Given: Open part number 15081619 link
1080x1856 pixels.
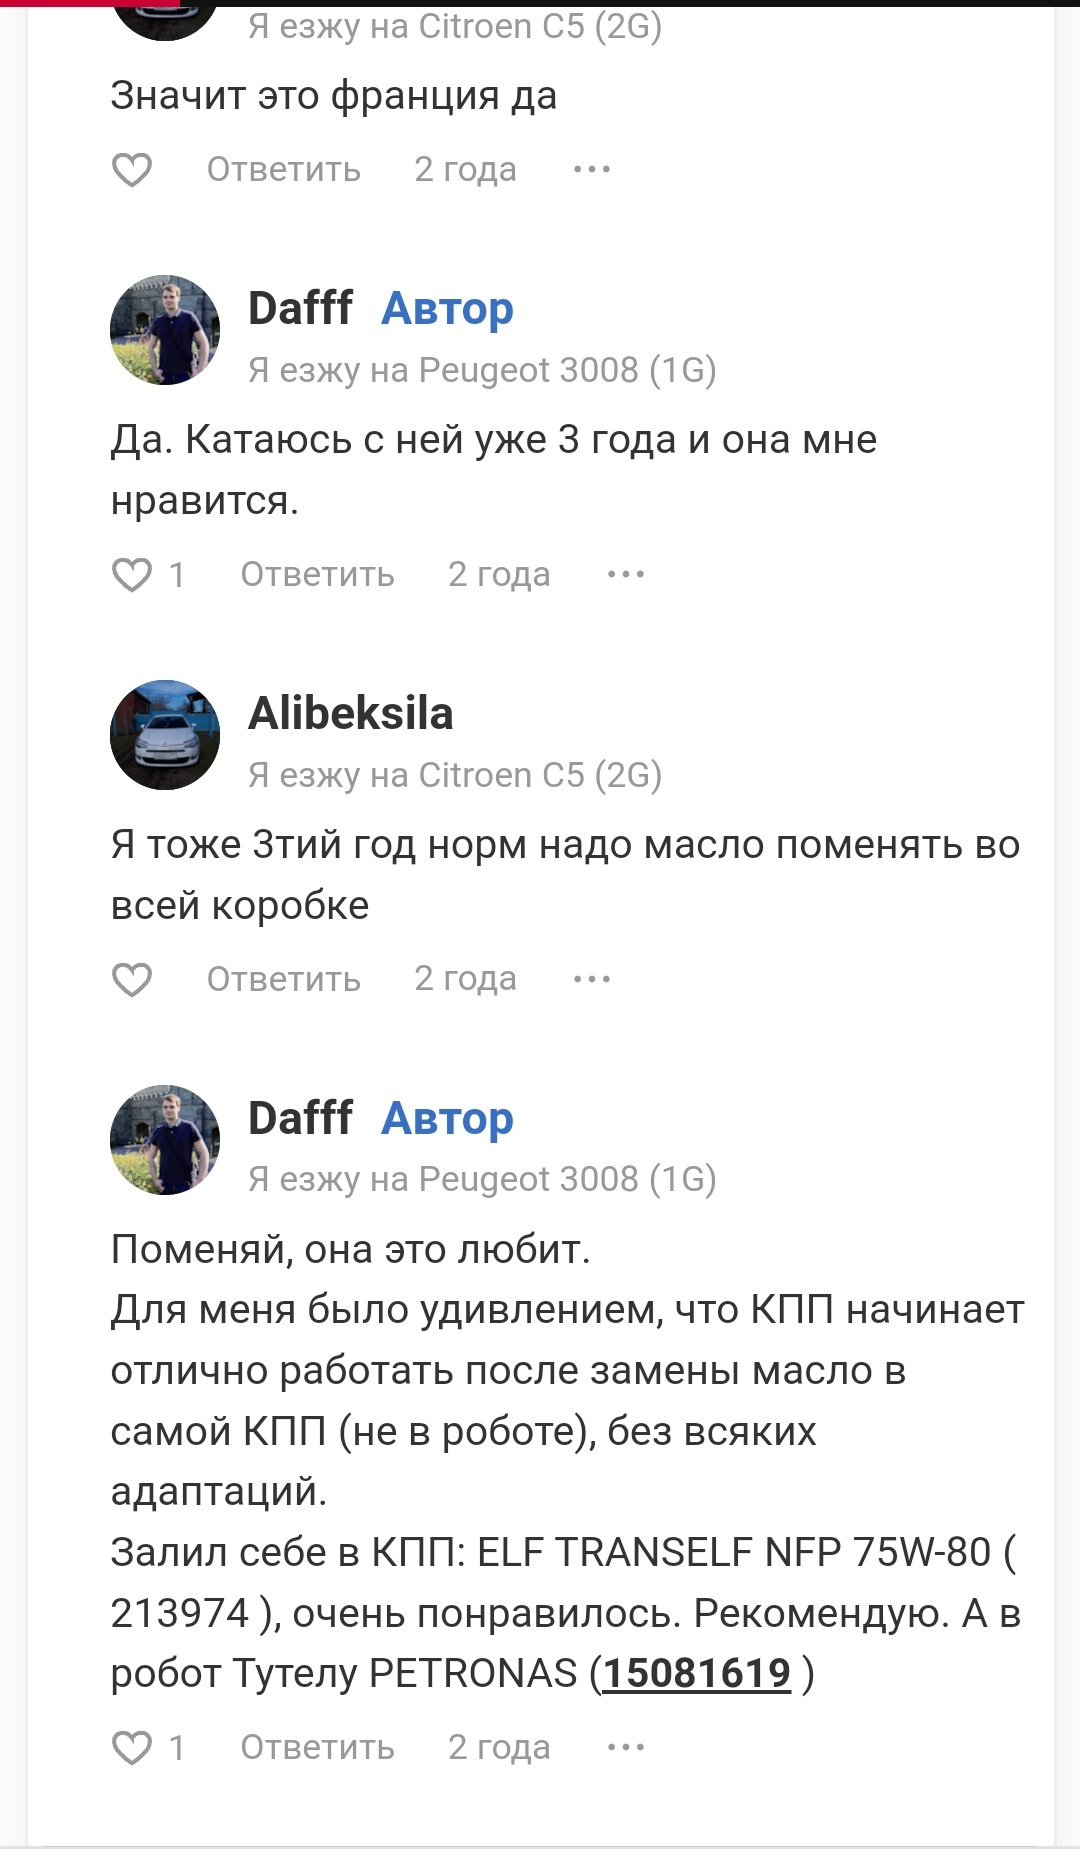Looking at the screenshot, I should point(697,1674).
